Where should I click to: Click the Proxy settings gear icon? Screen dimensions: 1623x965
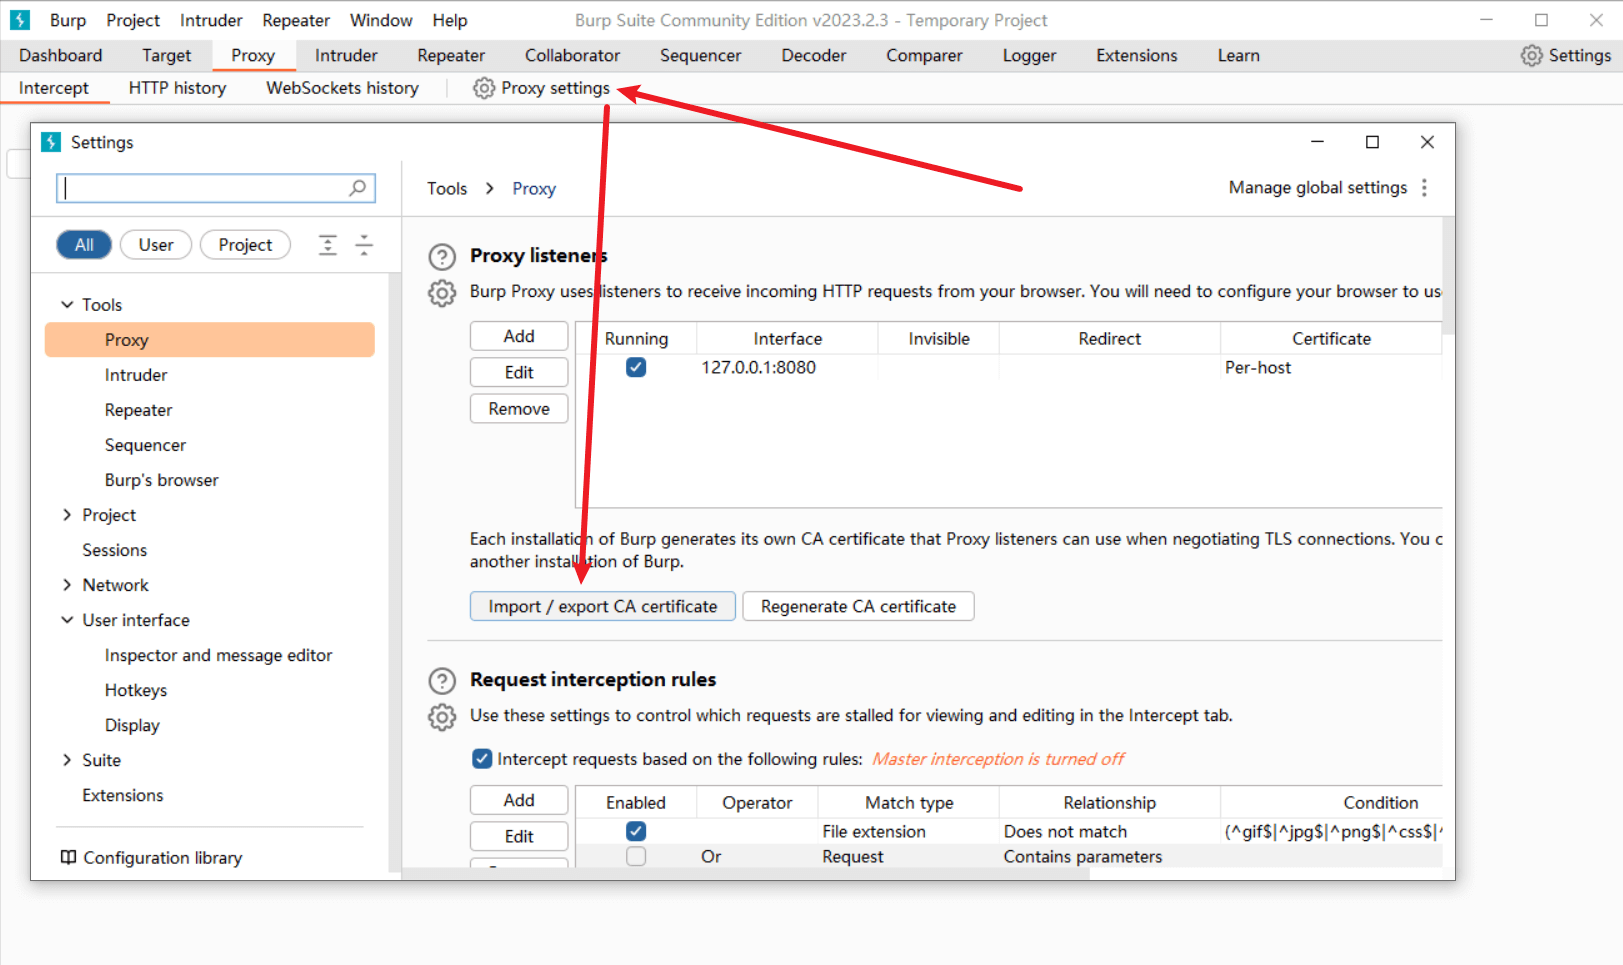[484, 88]
